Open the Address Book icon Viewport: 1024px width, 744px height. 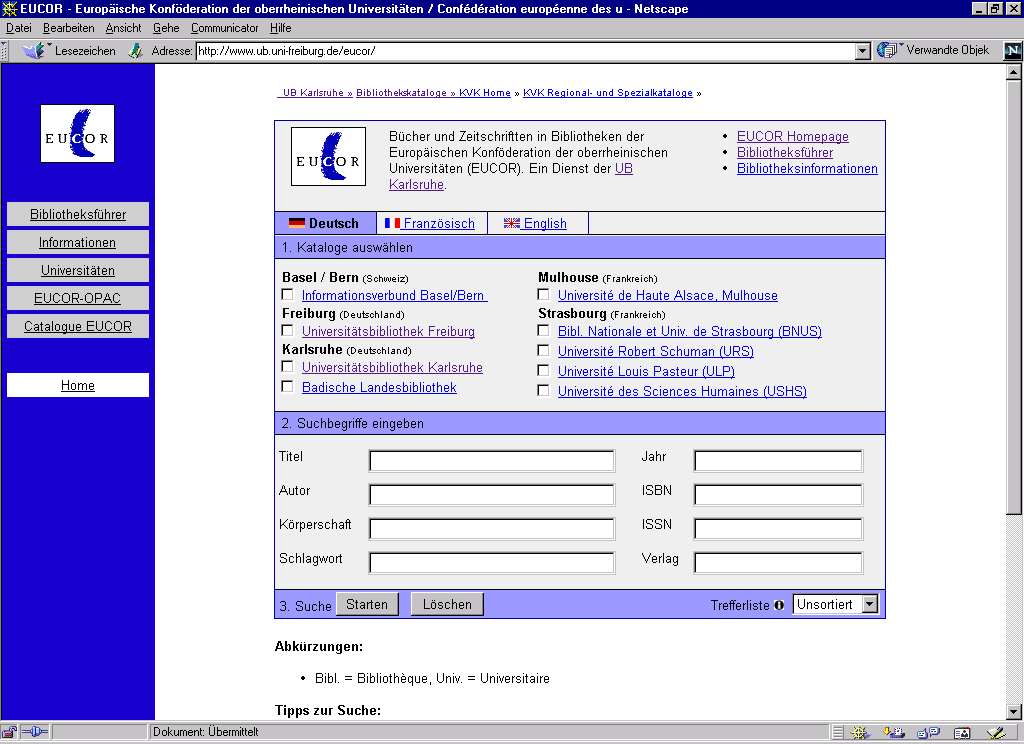pyautogui.click(x=962, y=733)
